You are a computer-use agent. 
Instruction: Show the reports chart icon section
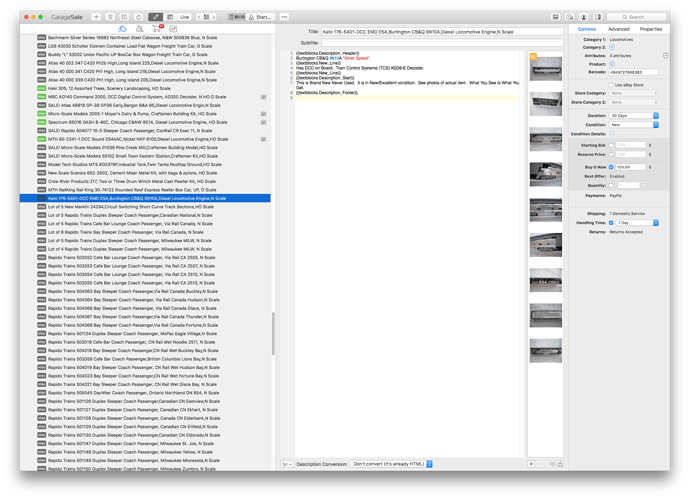click(173, 29)
